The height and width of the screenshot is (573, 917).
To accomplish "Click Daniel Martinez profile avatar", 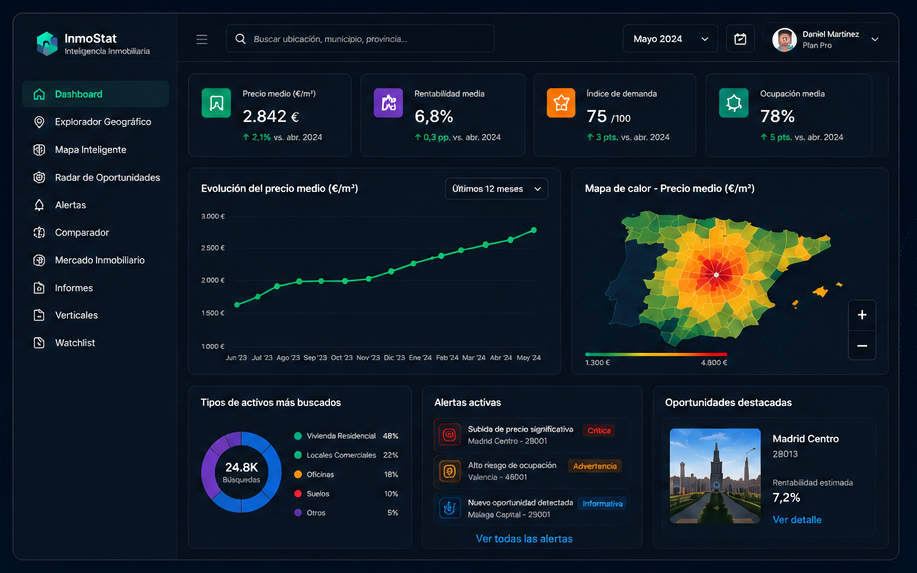I will pos(784,40).
